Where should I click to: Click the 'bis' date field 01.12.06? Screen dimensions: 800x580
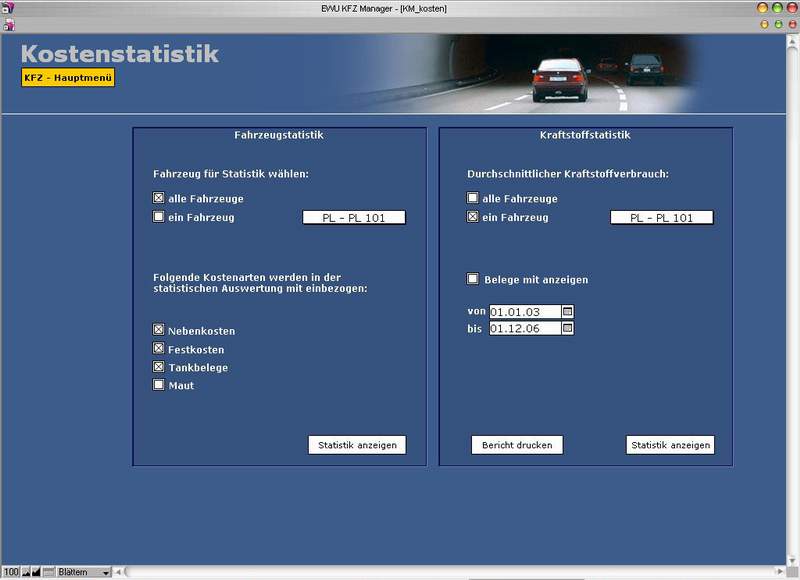pos(525,328)
